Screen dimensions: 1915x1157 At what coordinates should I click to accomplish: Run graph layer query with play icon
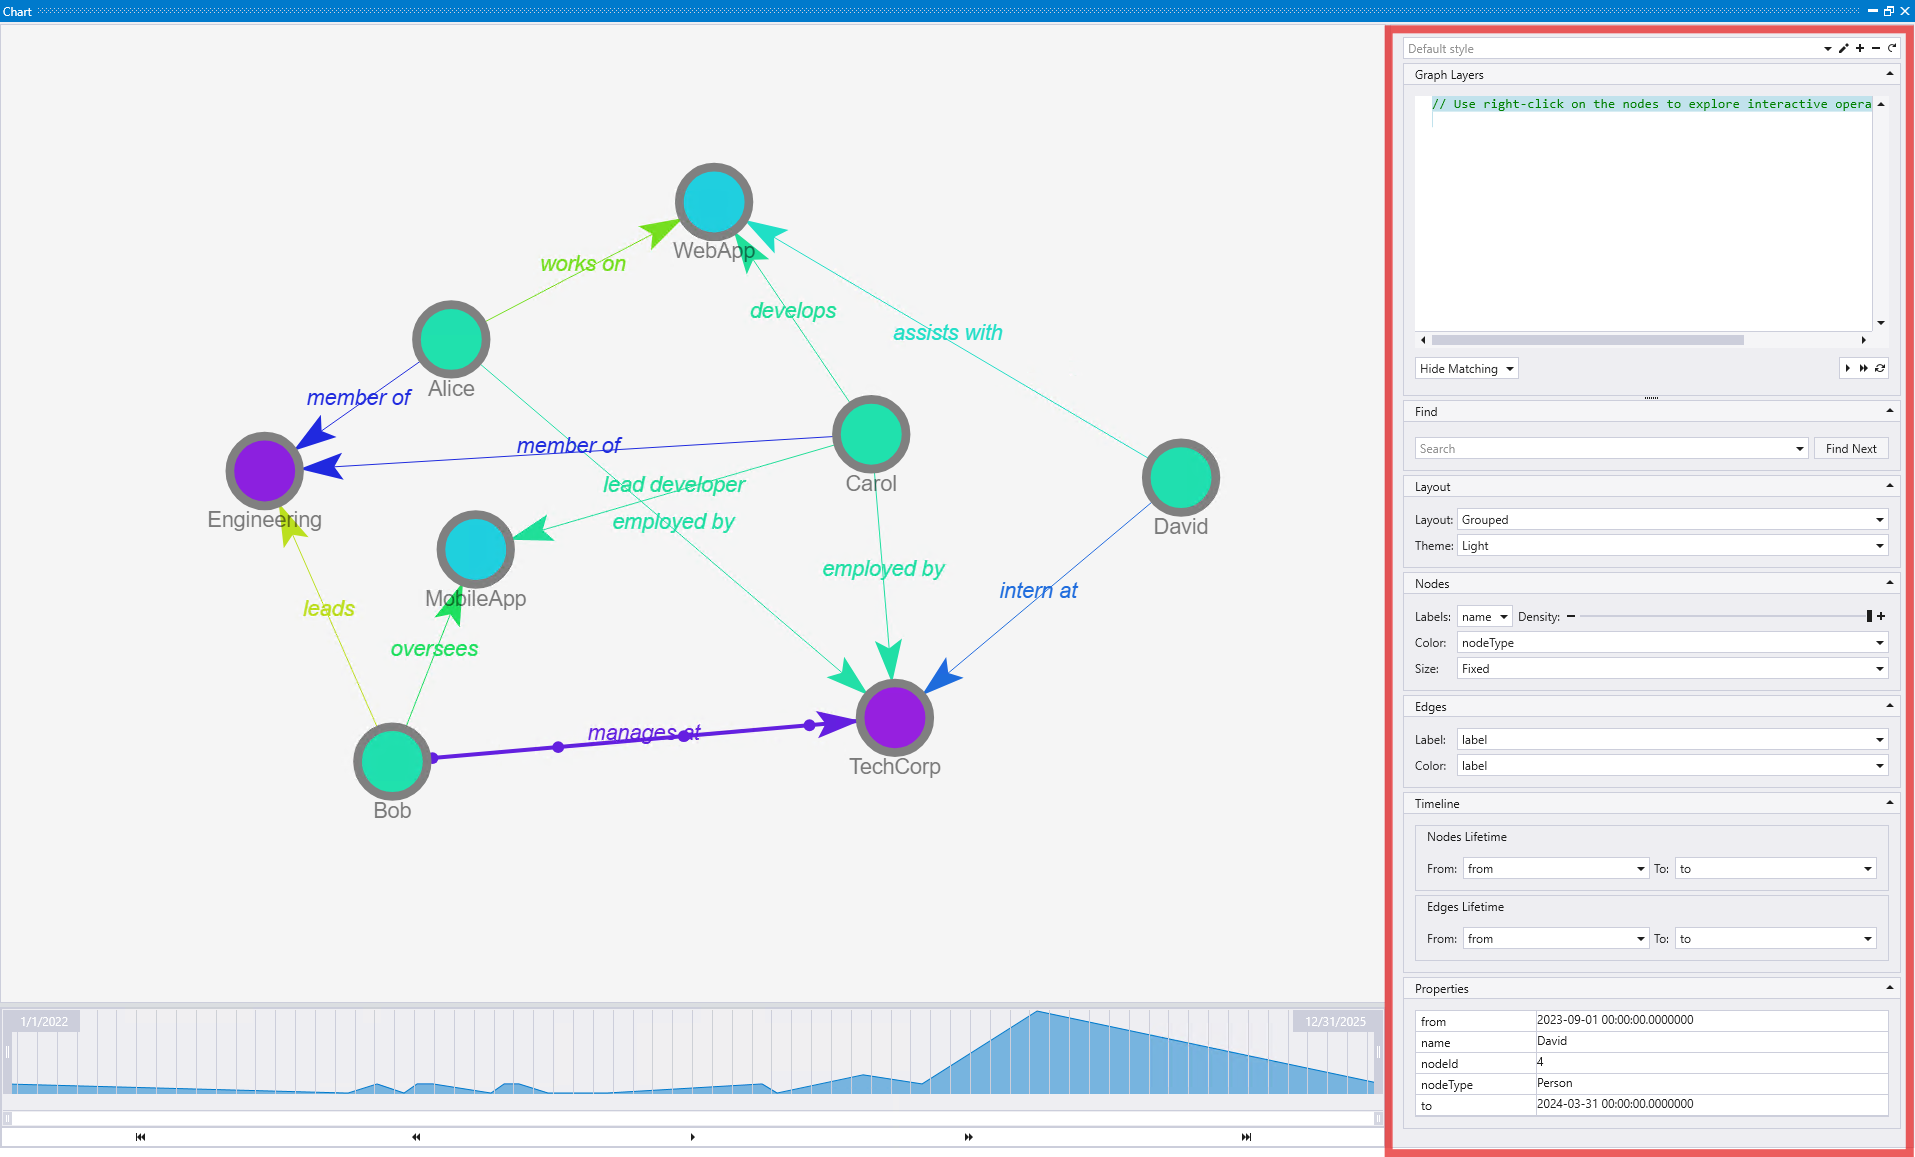click(x=1848, y=368)
